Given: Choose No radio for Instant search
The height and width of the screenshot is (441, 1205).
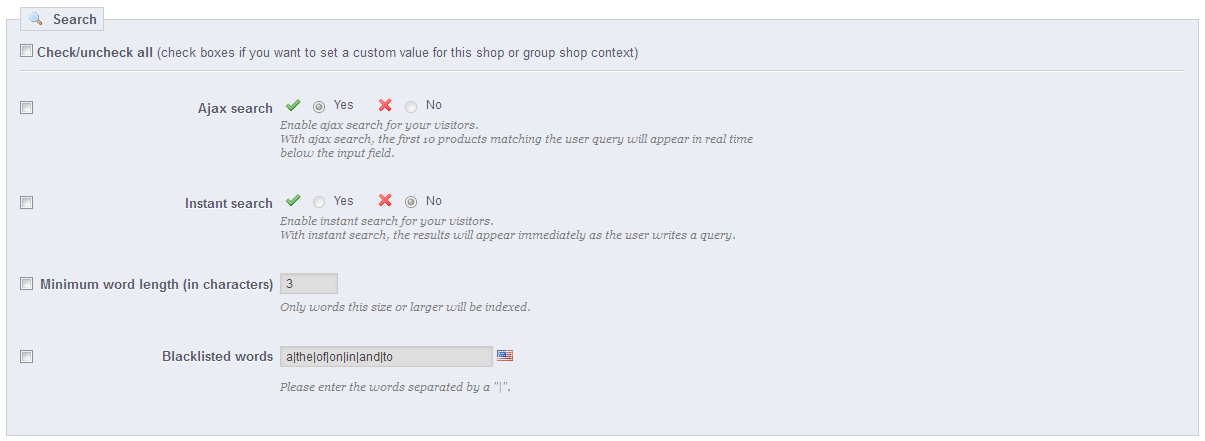Looking at the screenshot, I should click(x=411, y=202).
